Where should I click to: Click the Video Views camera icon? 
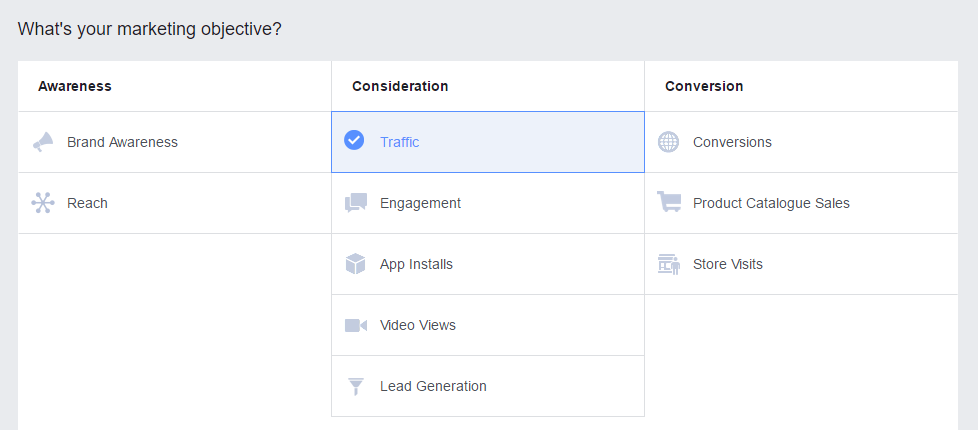click(356, 325)
